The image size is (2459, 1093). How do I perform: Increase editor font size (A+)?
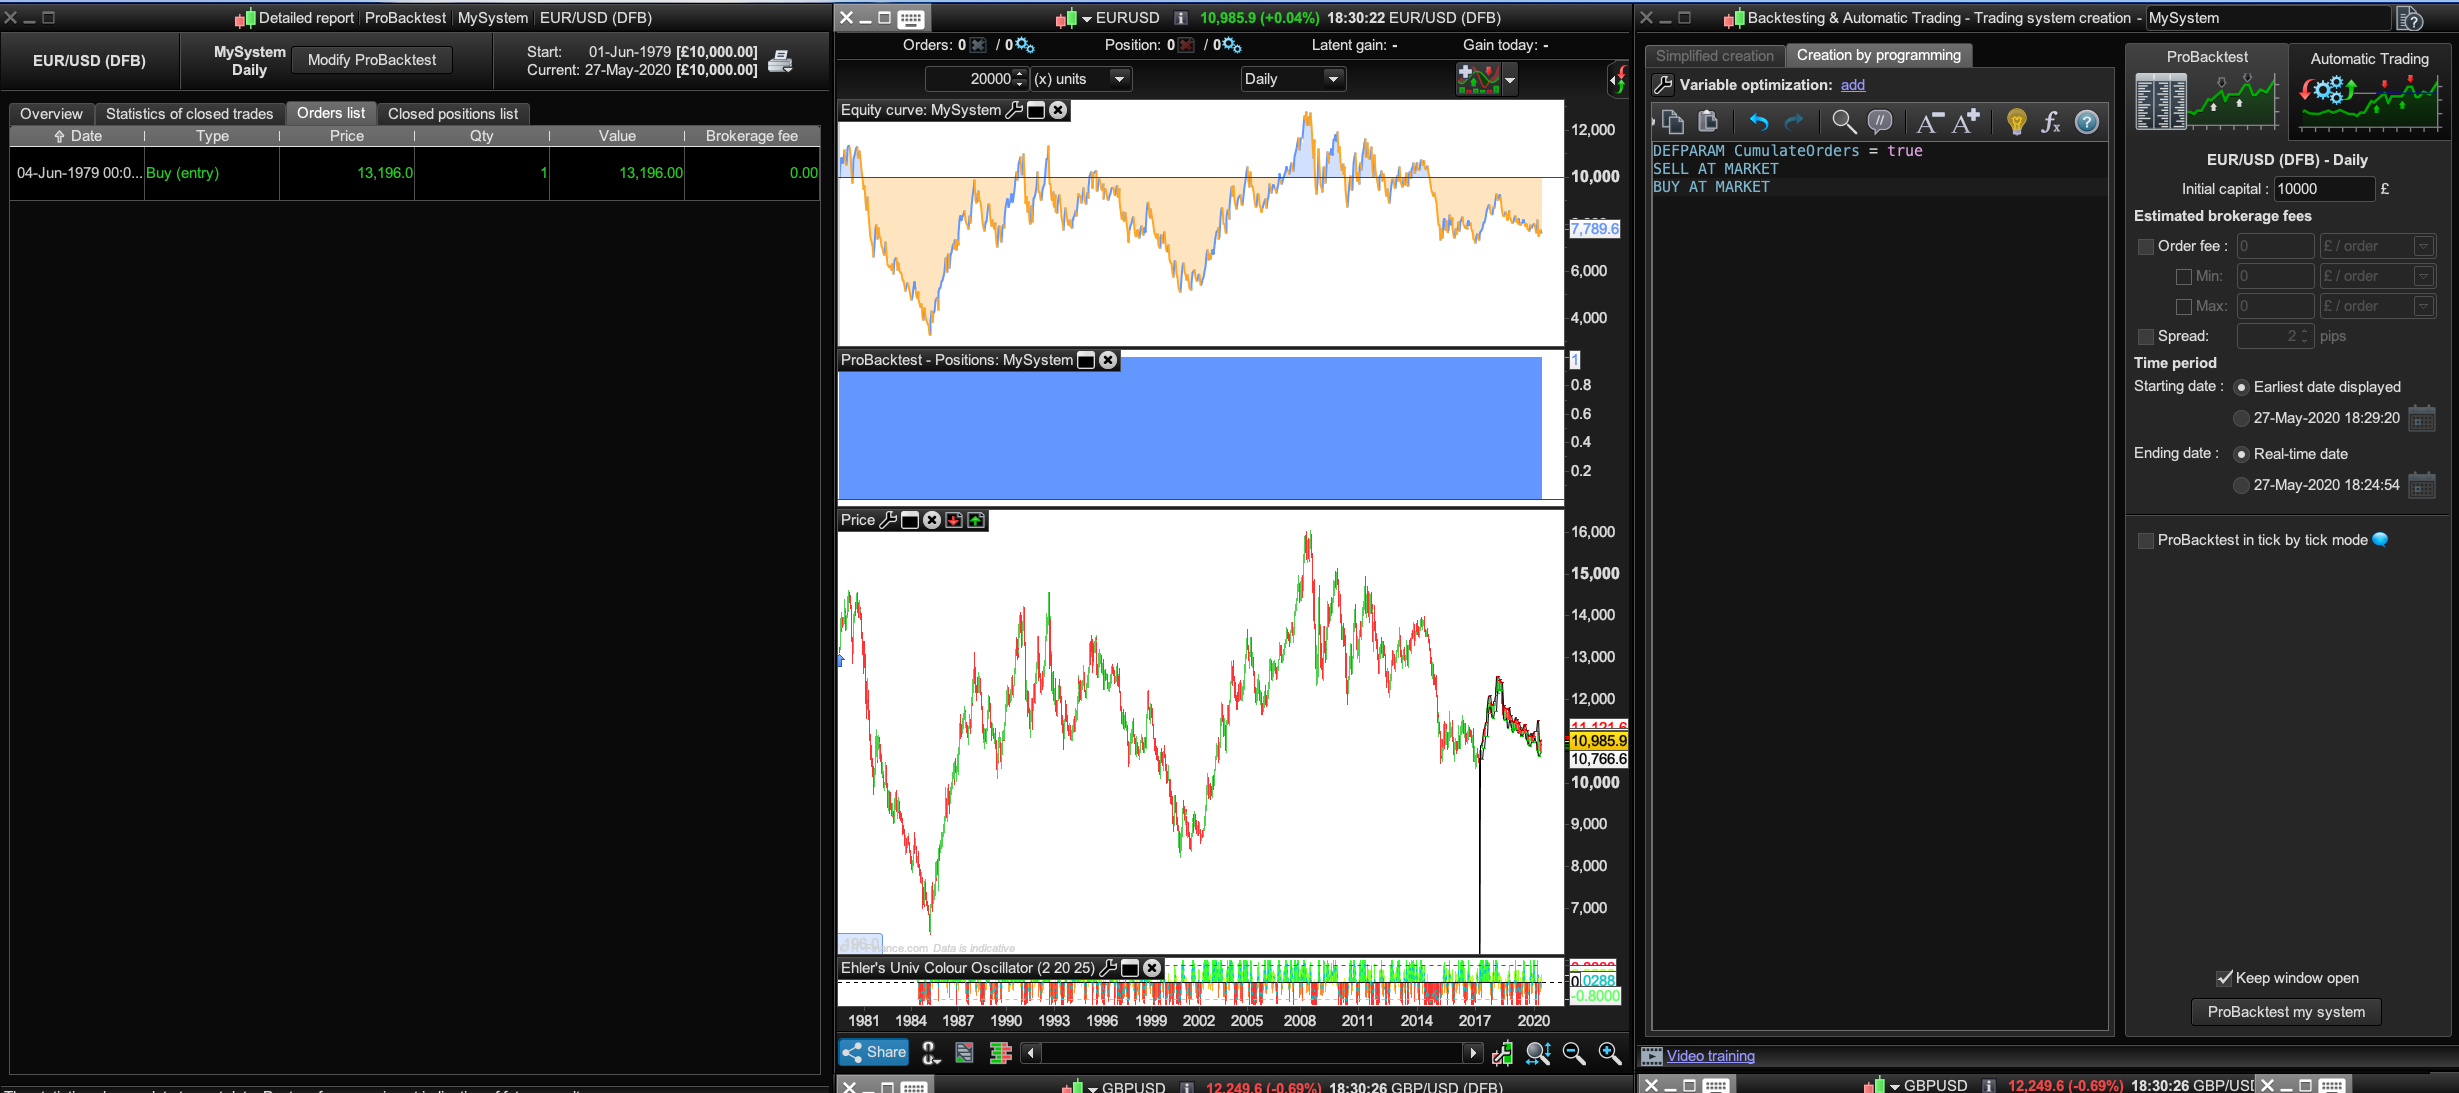[1965, 122]
